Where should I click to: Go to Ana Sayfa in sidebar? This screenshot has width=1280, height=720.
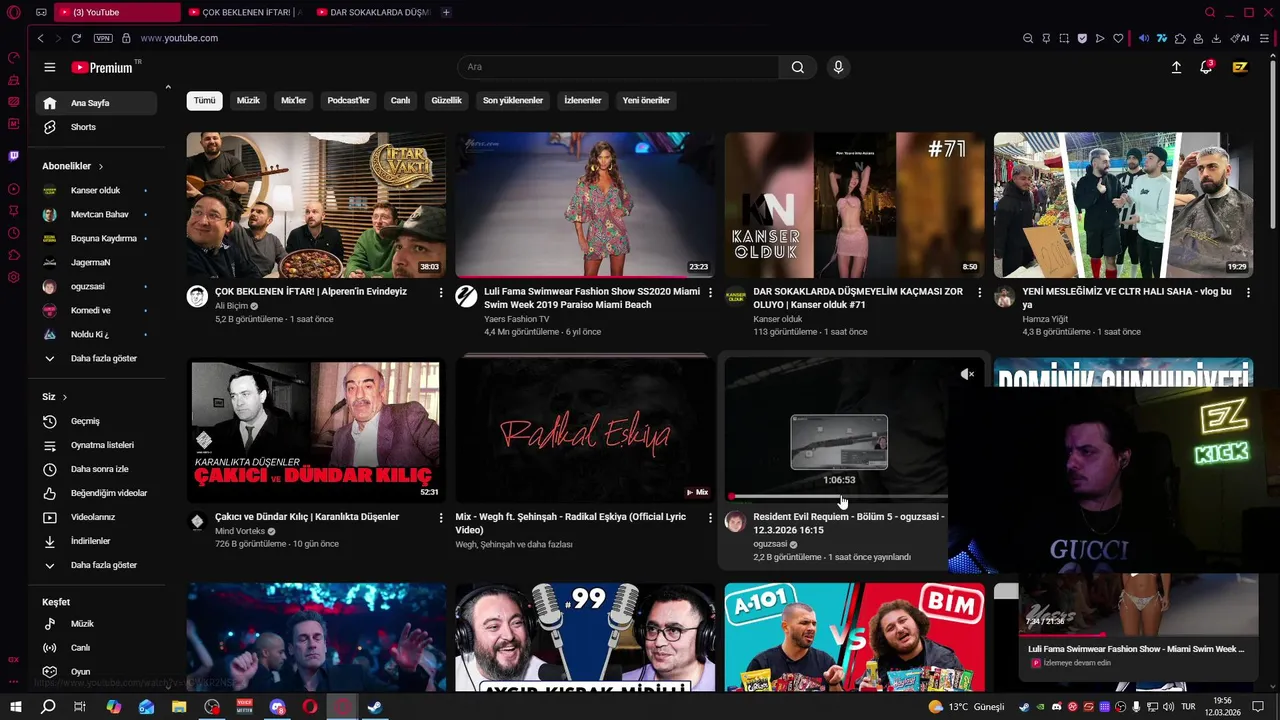click(96, 103)
